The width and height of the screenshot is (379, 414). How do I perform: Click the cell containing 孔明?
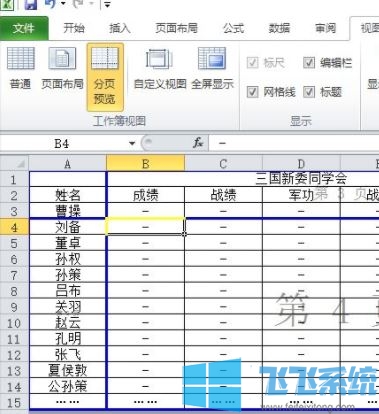click(x=68, y=339)
